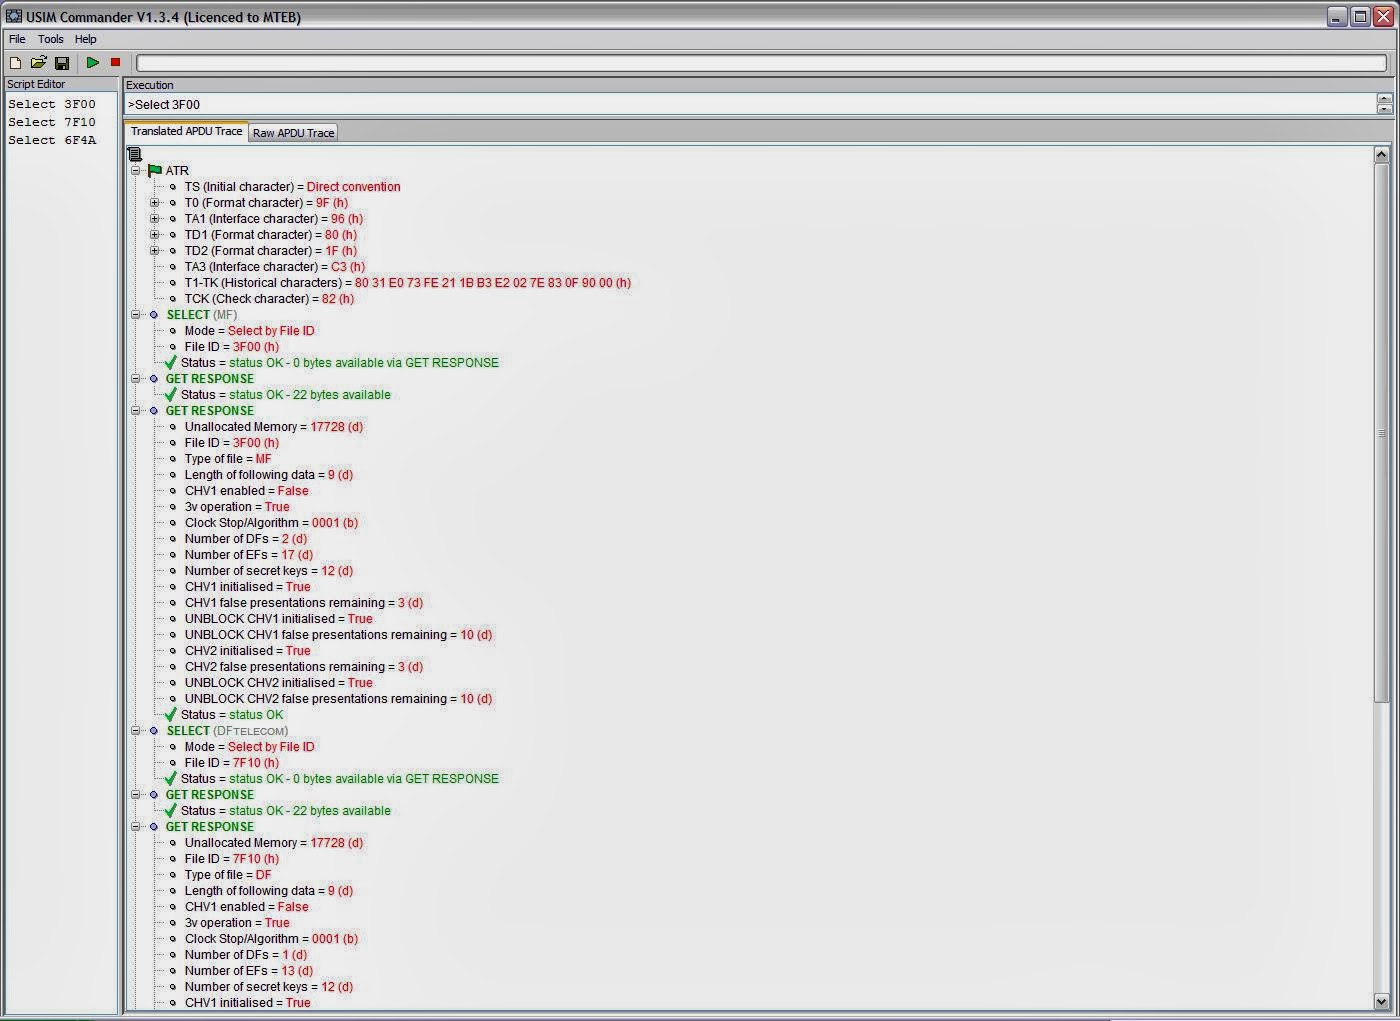Click the Execution field down arrow
The image size is (1400, 1021).
[1384, 109]
